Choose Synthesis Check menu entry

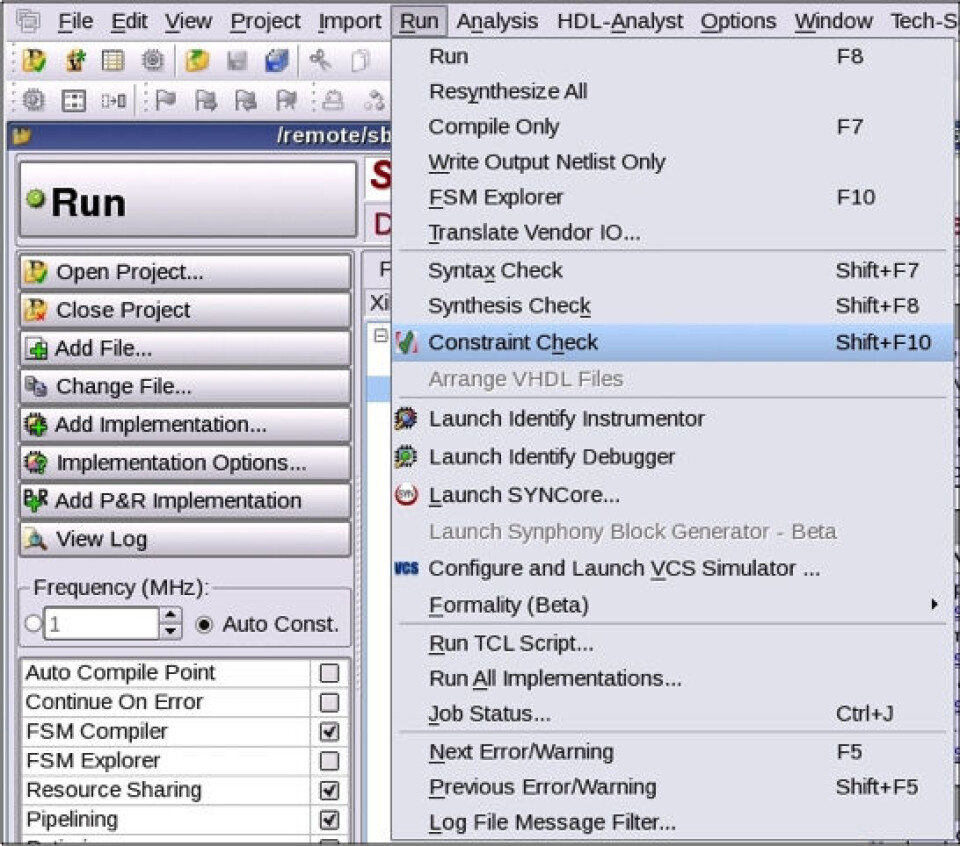672,305
